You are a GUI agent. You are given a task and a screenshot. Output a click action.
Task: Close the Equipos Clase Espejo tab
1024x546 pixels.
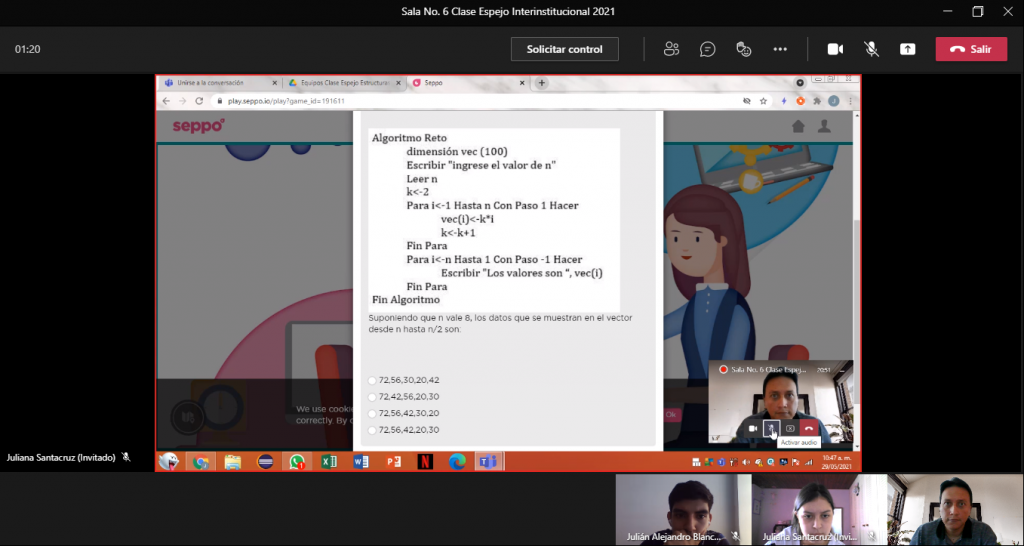point(399,83)
